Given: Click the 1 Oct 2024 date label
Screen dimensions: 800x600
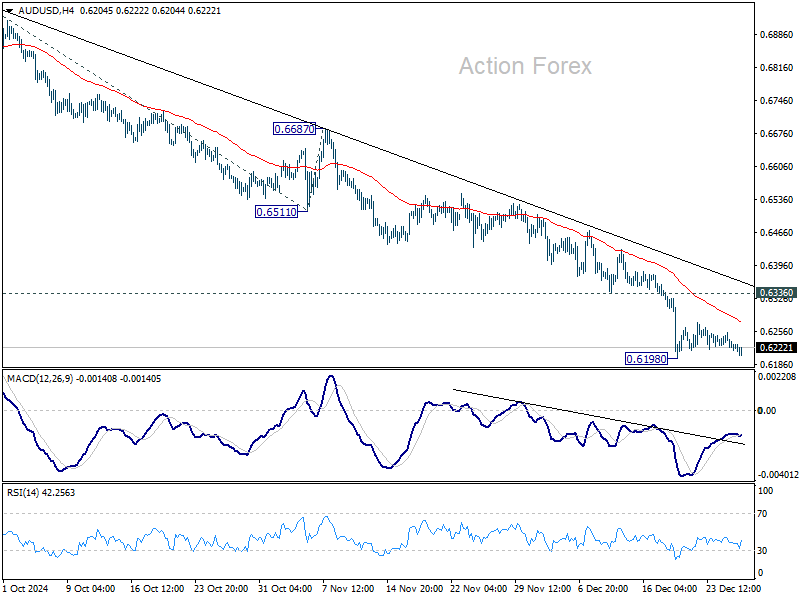Looking at the screenshot, I should 26,588.
